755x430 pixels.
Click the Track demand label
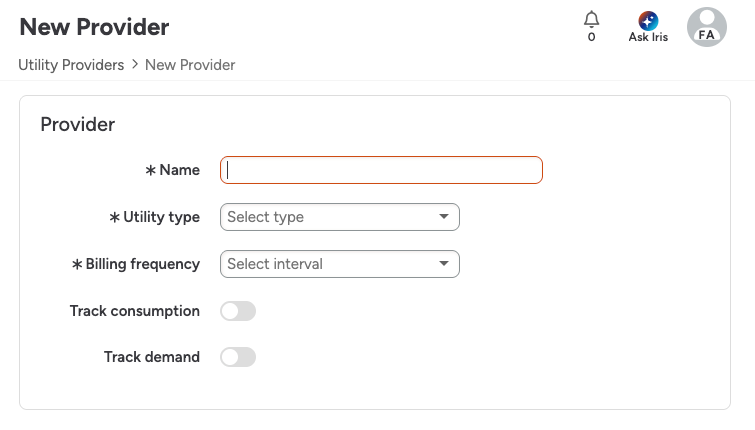point(152,357)
